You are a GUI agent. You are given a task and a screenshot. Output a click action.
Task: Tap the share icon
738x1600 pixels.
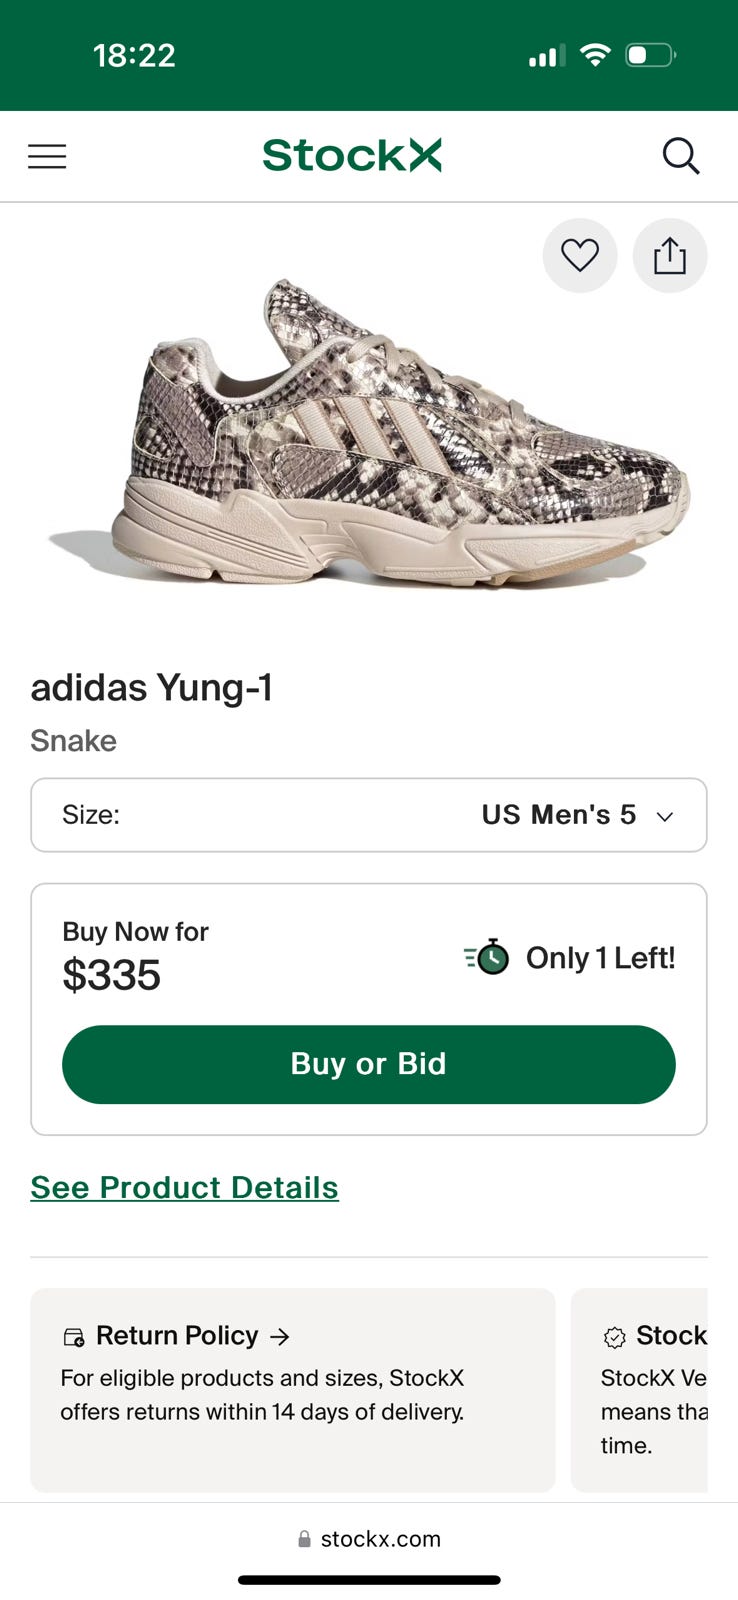click(670, 256)
